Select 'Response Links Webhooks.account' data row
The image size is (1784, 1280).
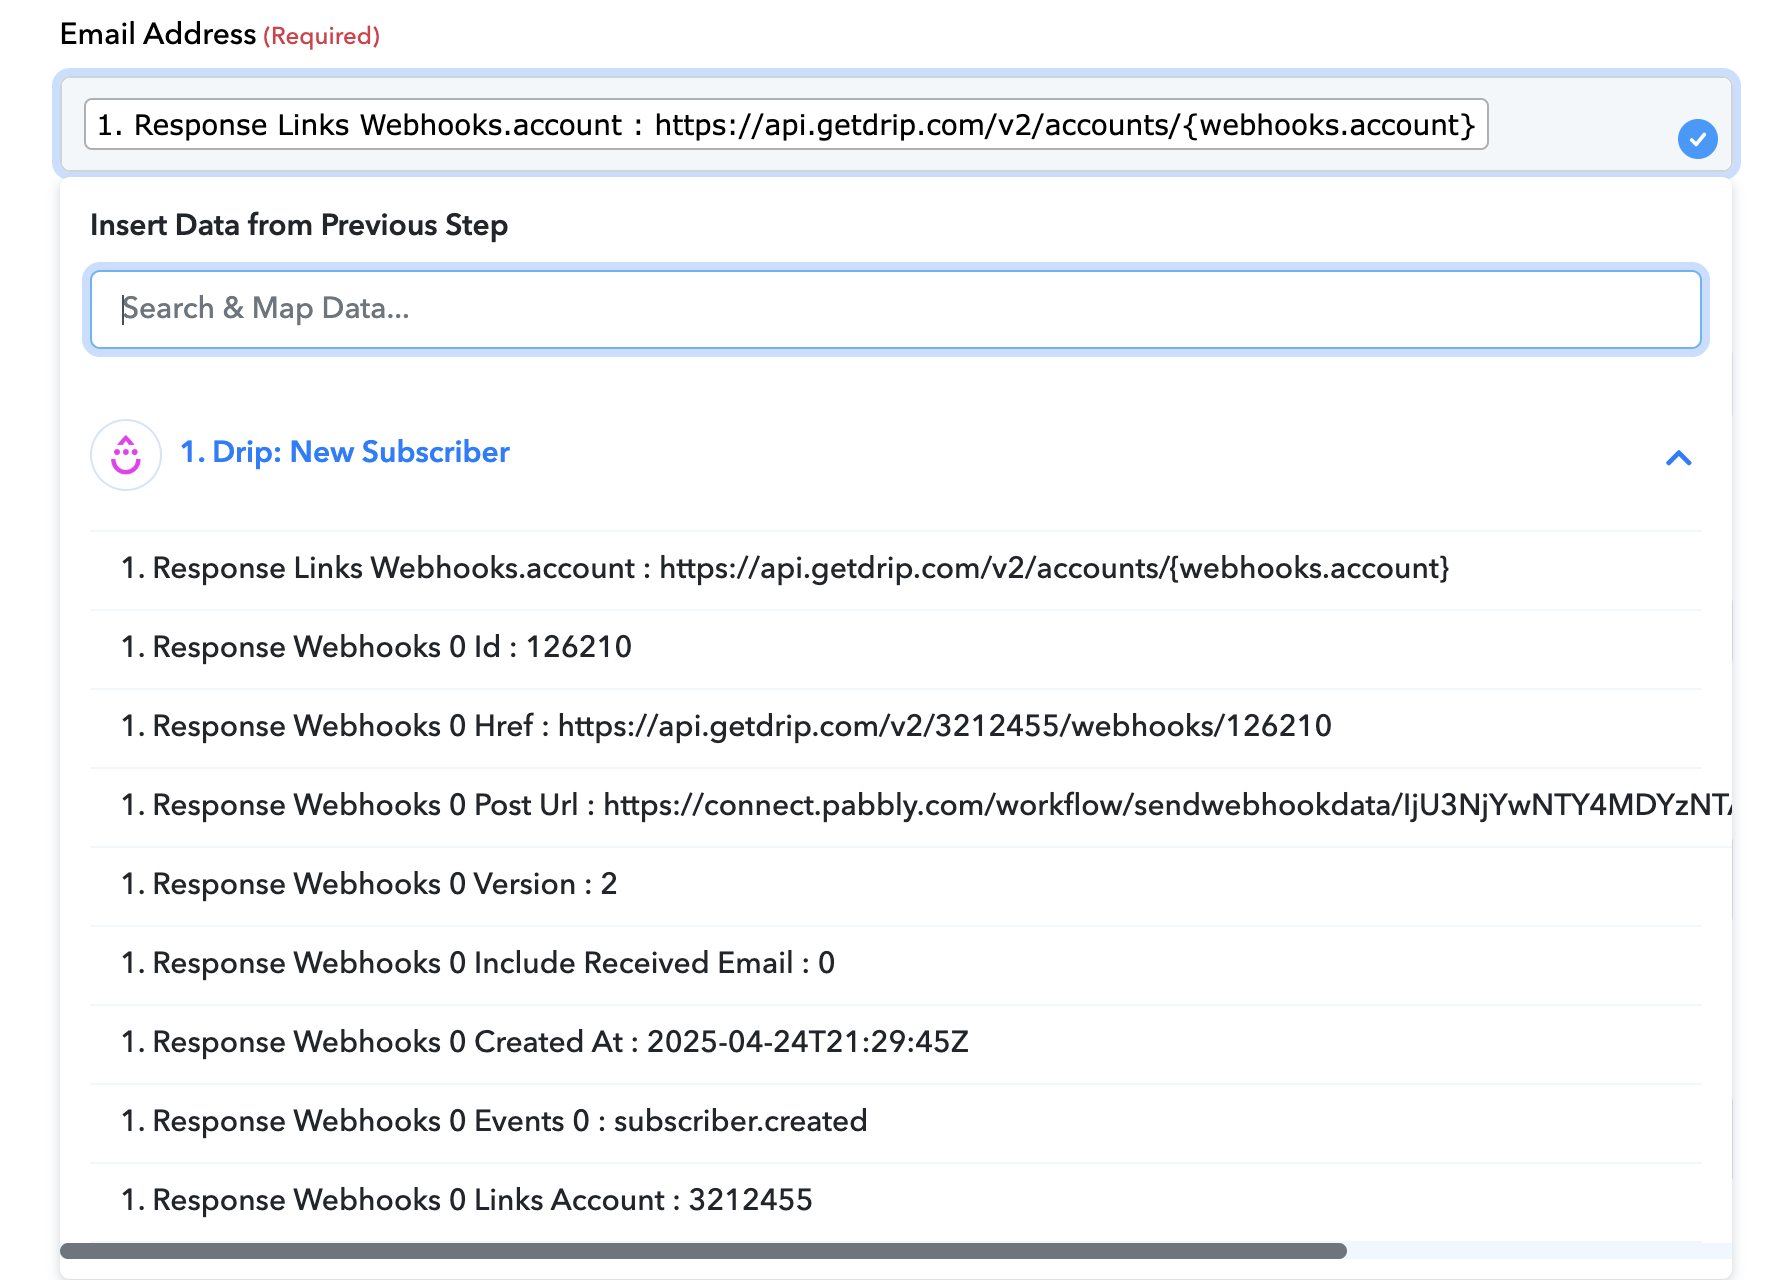click(896, 569)
